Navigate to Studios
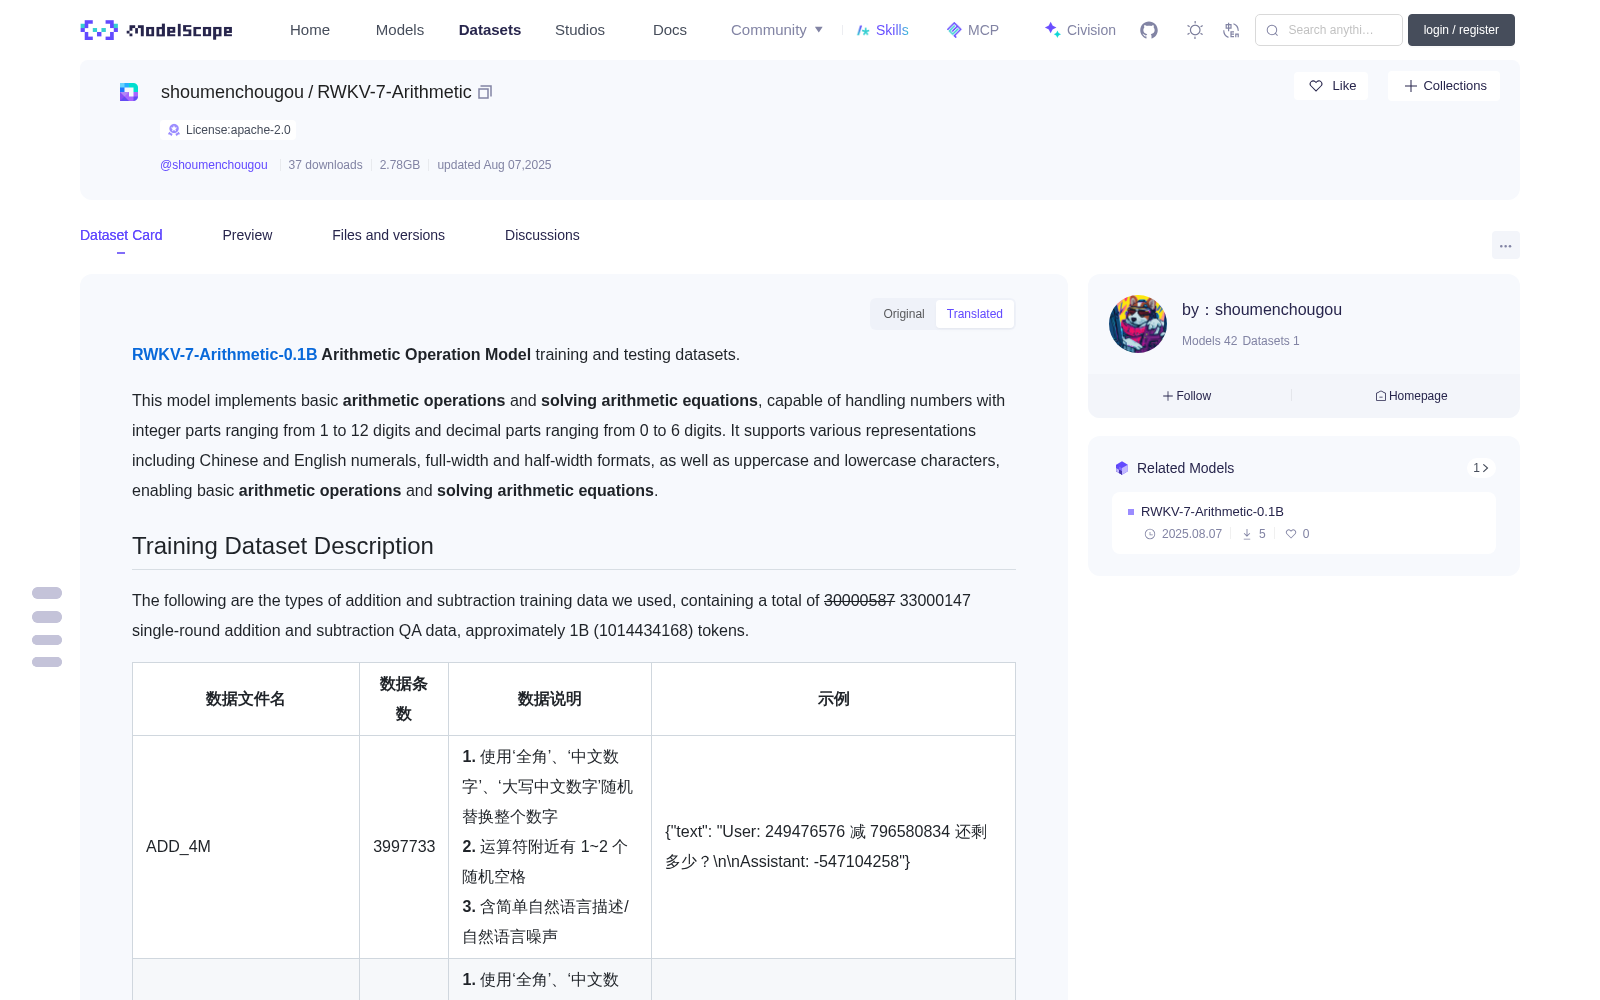Screen dimensions: 1600x1000 coord(580,30)
